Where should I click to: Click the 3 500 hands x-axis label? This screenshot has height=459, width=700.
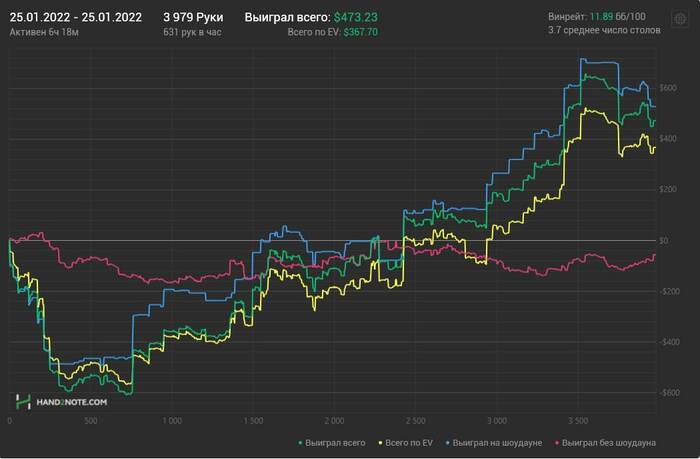point(578,421)
